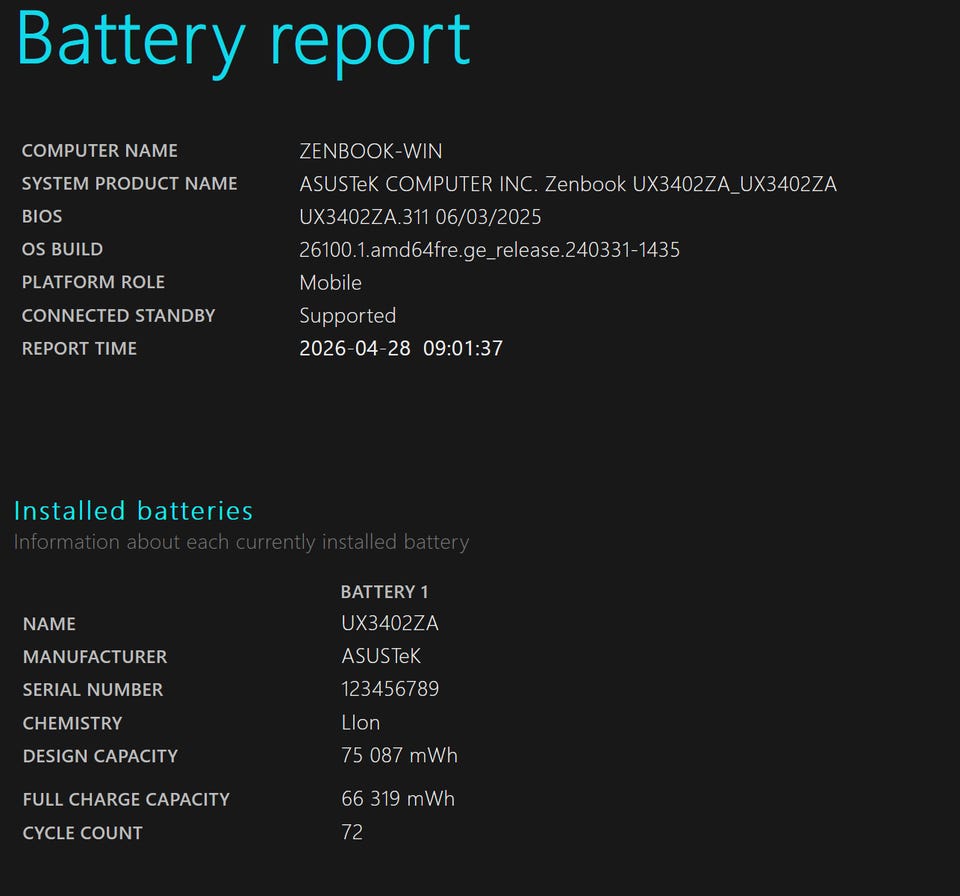Select the 'CYCLE COUNT' row label

click(83, 834)
